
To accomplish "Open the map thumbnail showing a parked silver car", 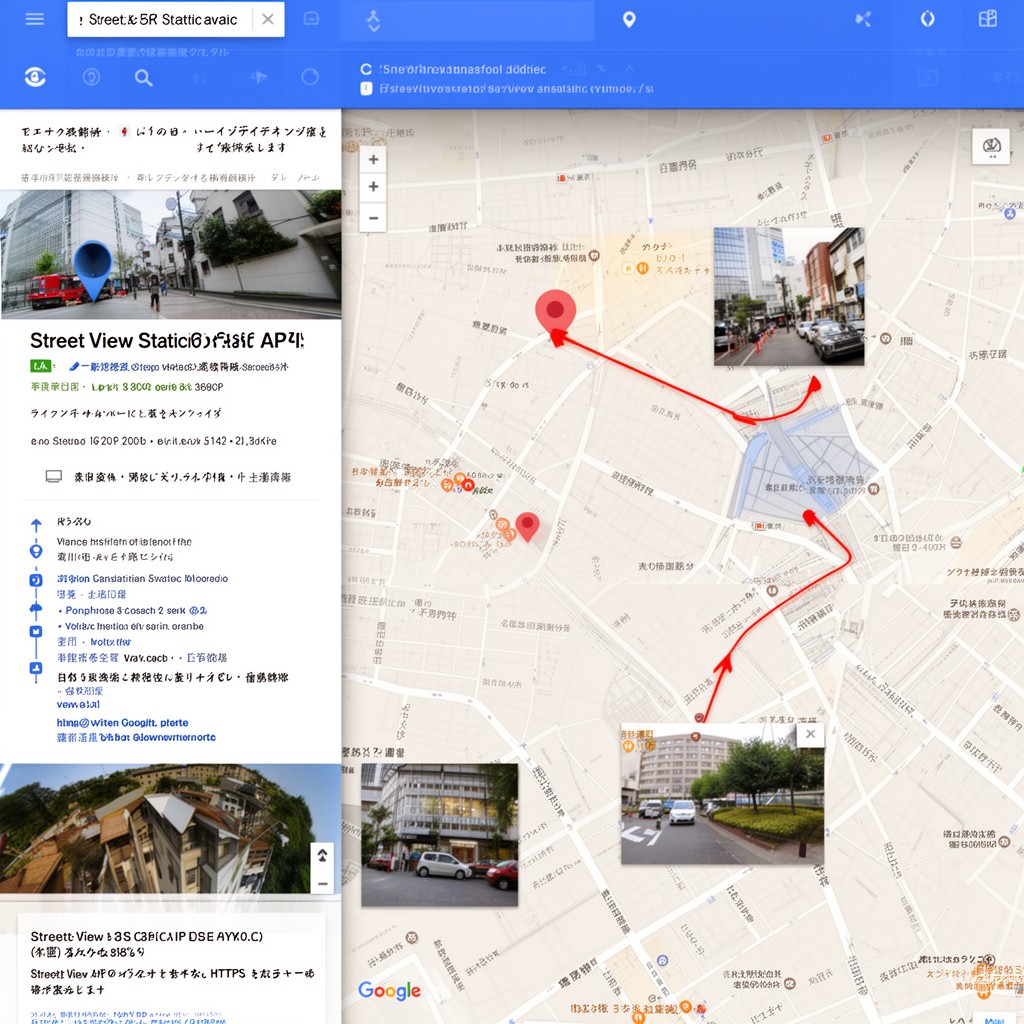I will [440, 835].
